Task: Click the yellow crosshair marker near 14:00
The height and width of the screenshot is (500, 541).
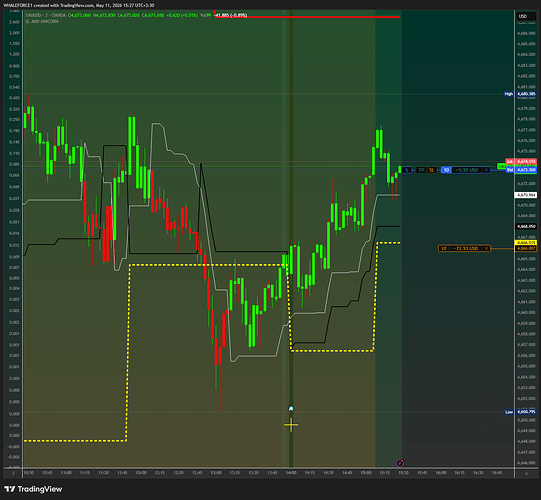Action: (x=291, y=425)
